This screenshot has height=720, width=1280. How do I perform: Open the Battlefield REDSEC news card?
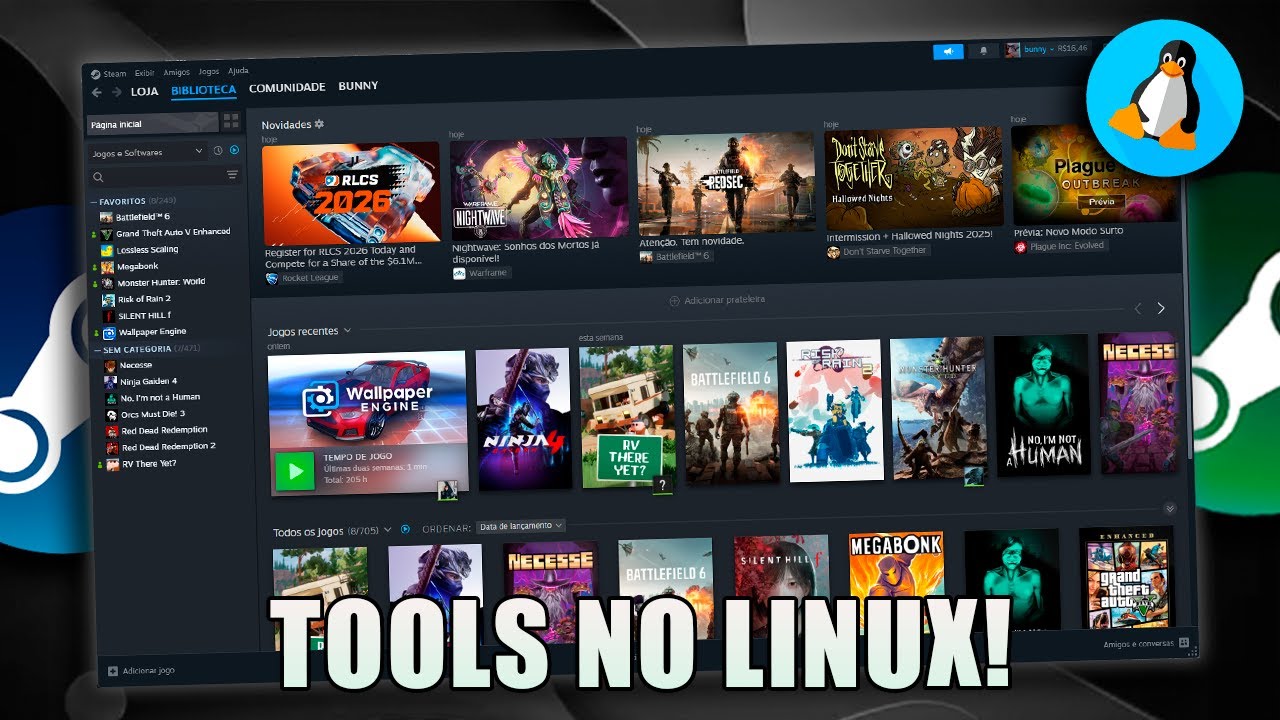coord(725,183)
